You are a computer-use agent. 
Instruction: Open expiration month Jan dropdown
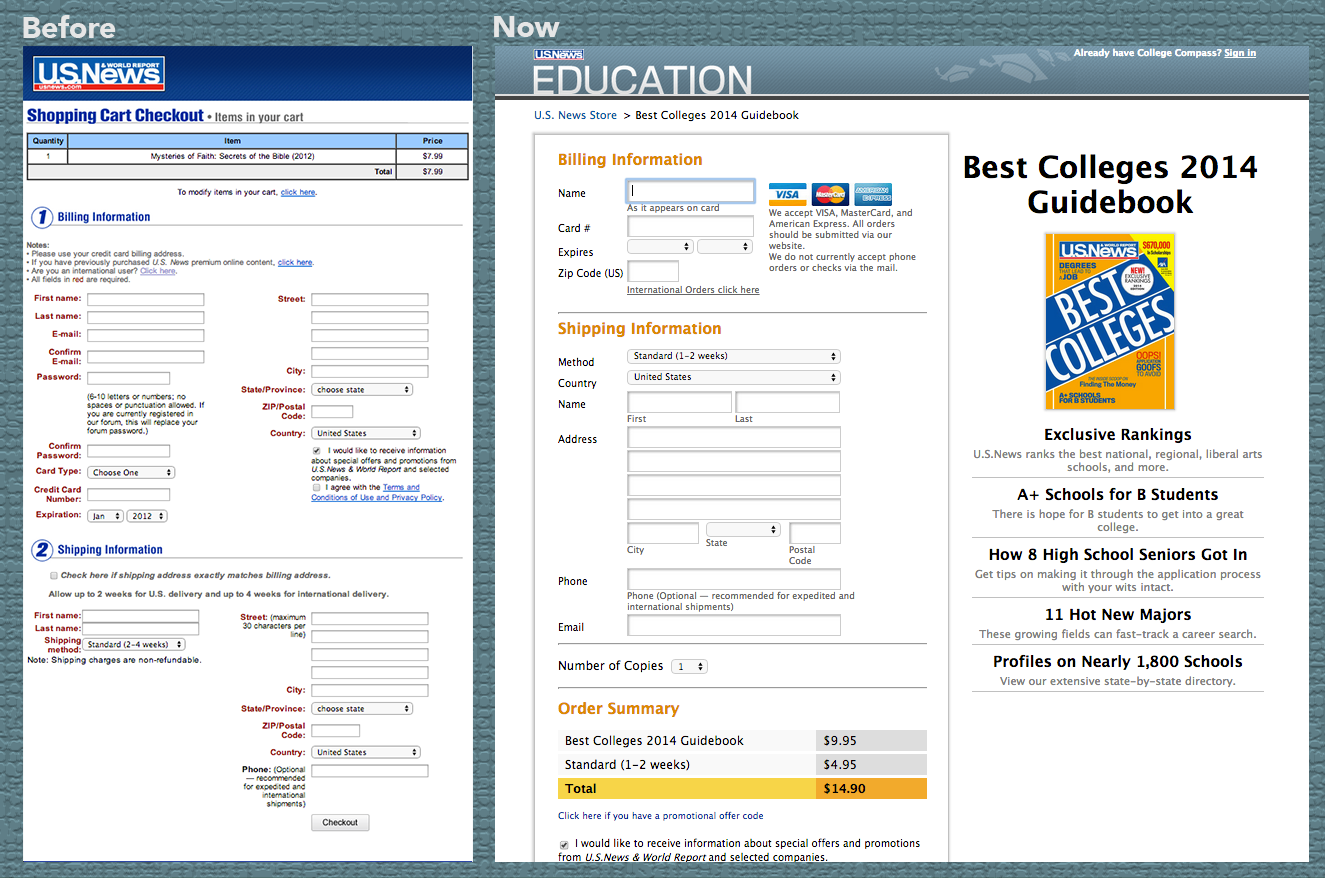(106, 517)
